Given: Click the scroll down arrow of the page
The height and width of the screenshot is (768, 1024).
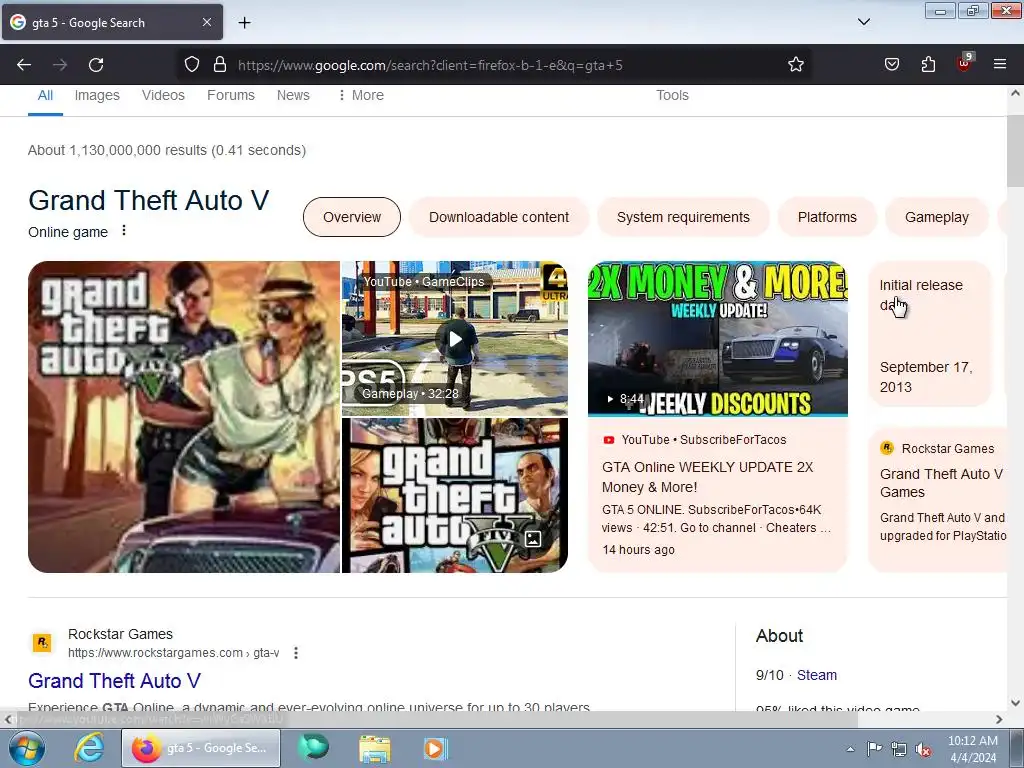Looking at the screenshot, I should pyautogui.click(x=1015, y=703).
